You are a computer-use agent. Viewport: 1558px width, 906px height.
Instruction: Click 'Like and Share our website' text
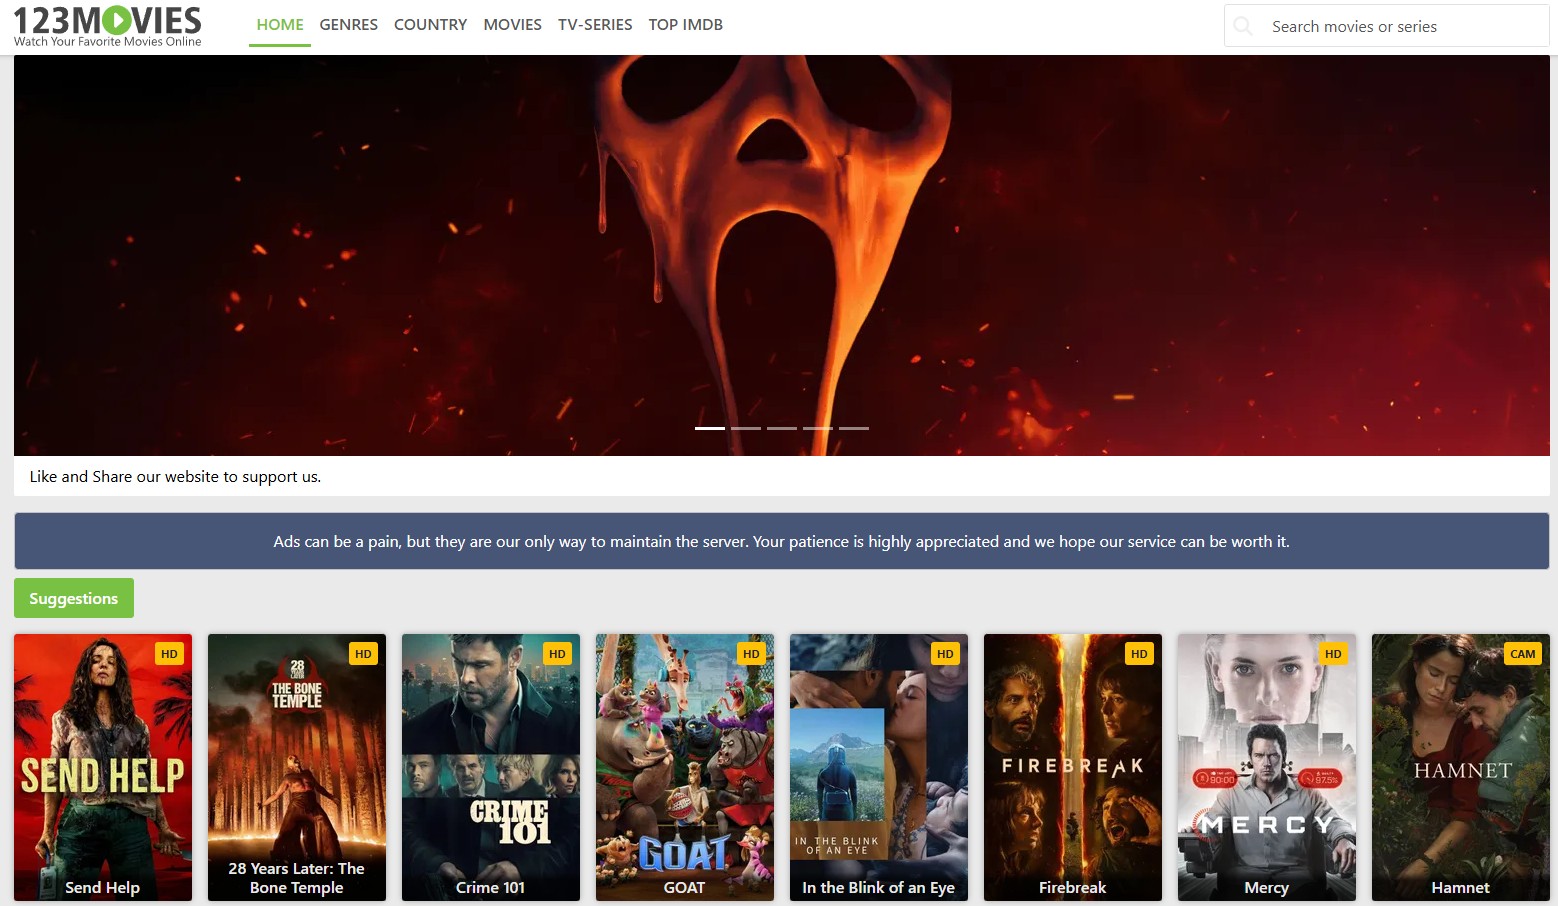[175, 476]
